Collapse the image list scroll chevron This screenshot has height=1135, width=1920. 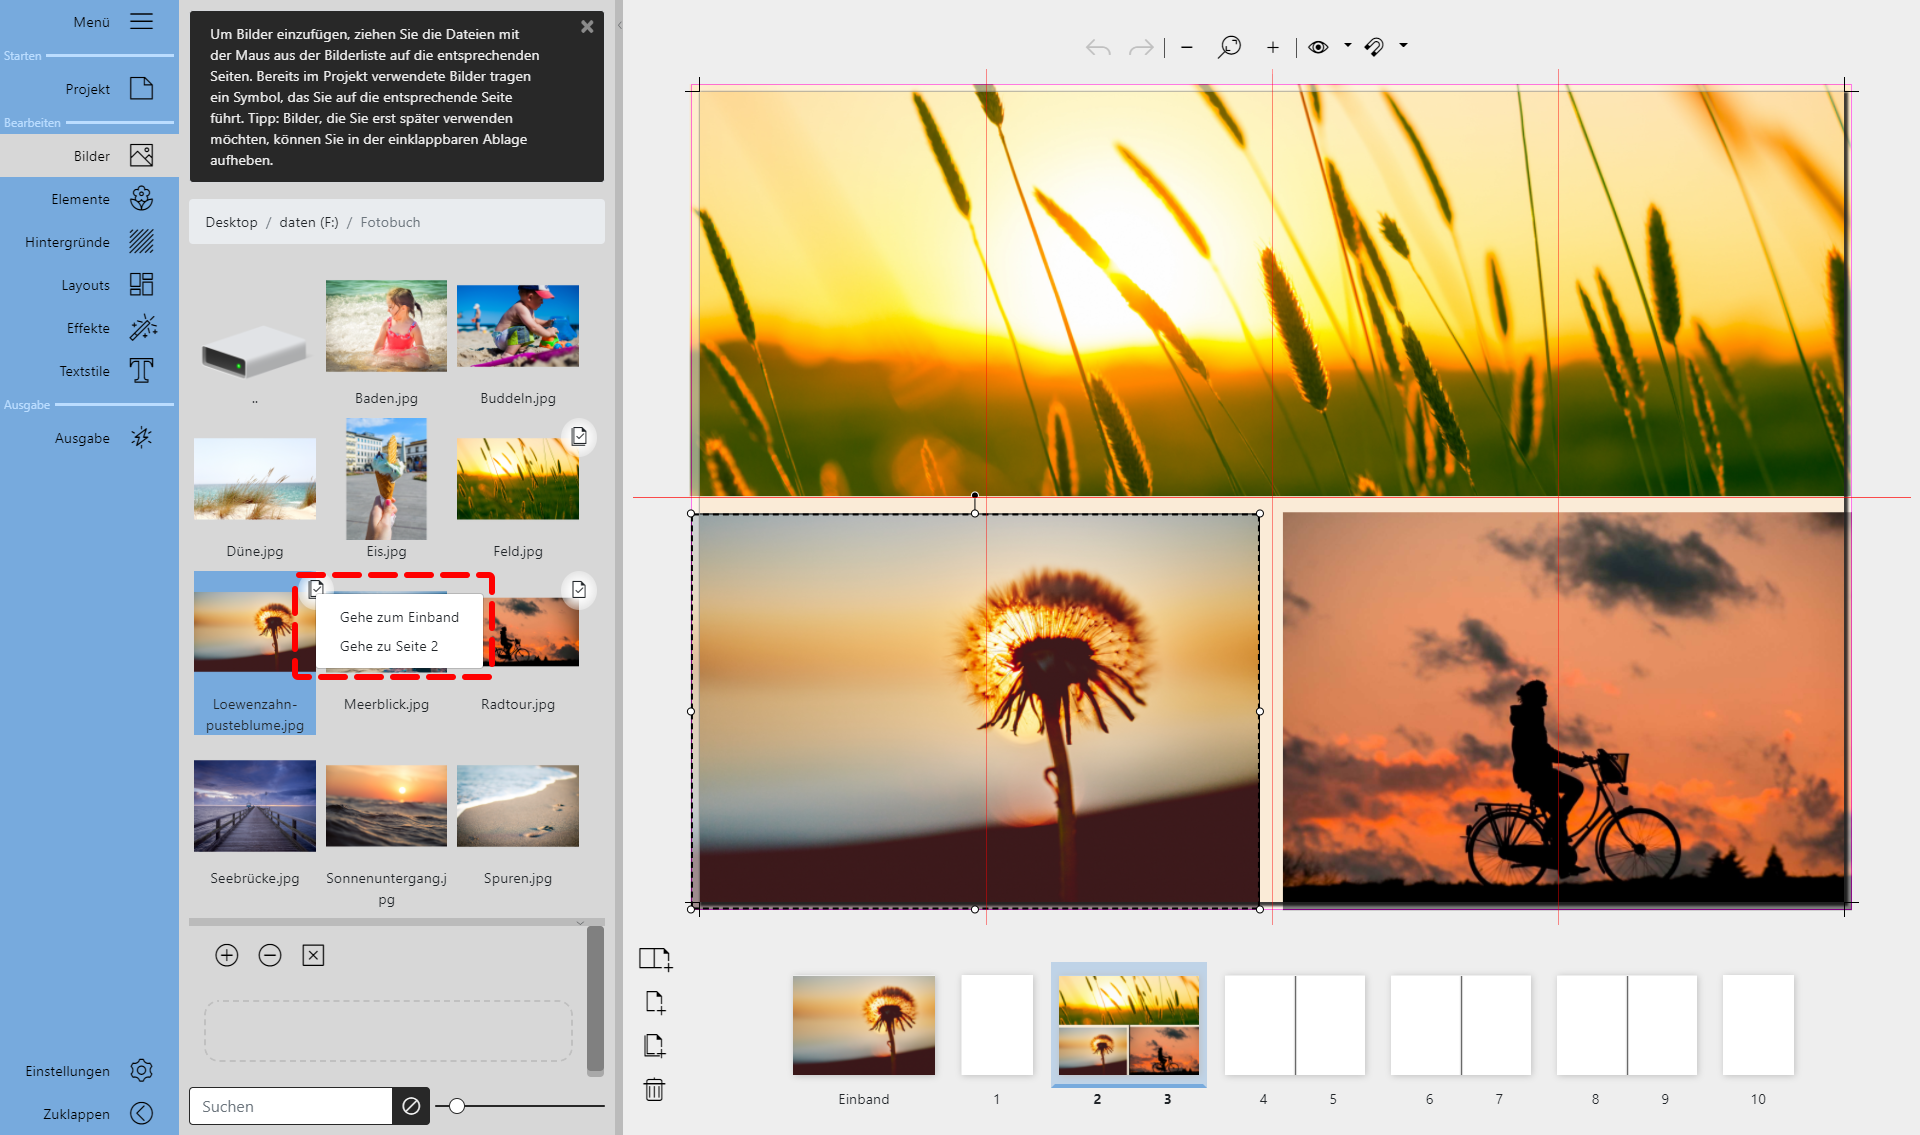[580, 924]
